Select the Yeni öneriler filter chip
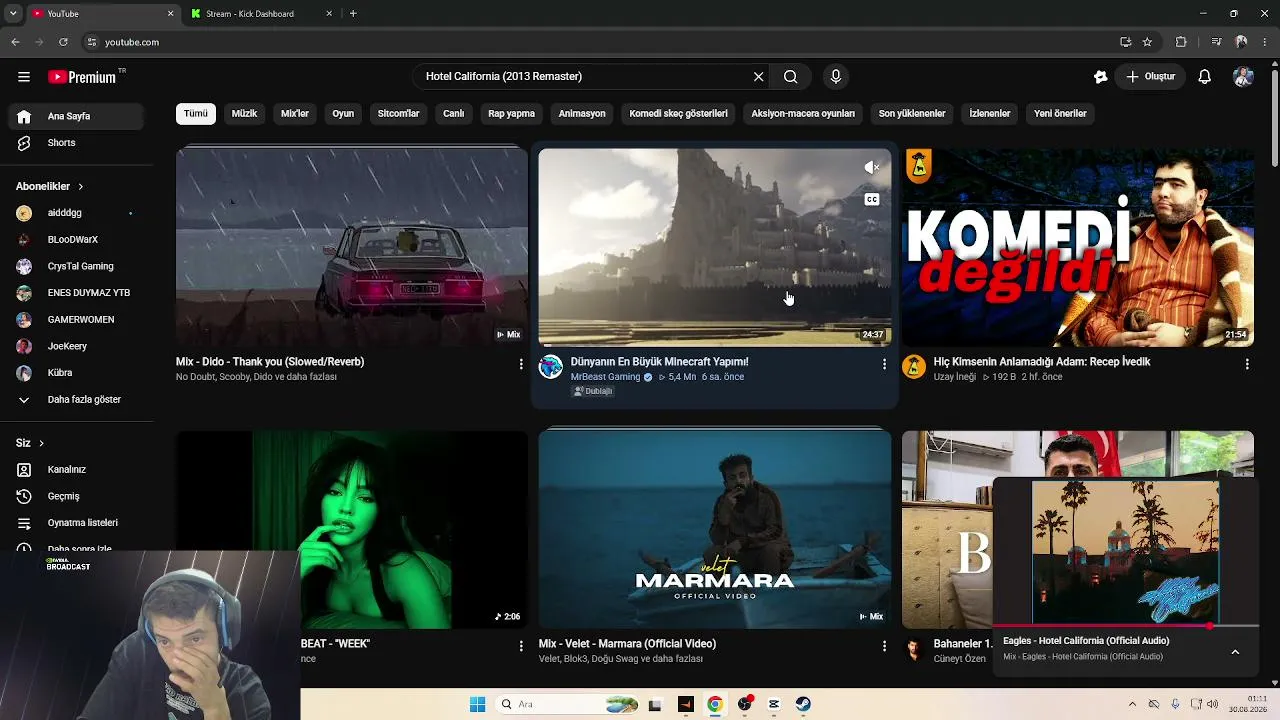Image resolution: width=1280 pixels, height=720 pixels. [x=1060, y=114]
